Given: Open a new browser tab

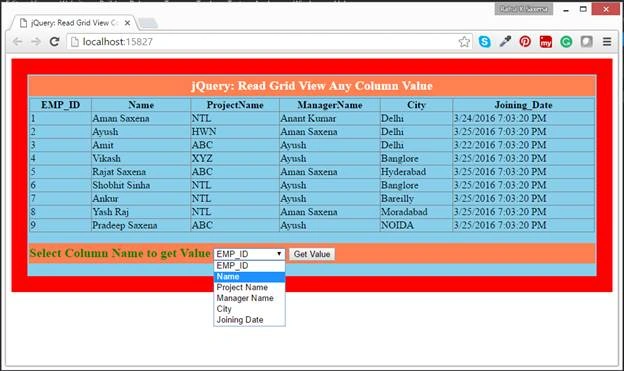Looking at the screenshot, I should point(148,23).
